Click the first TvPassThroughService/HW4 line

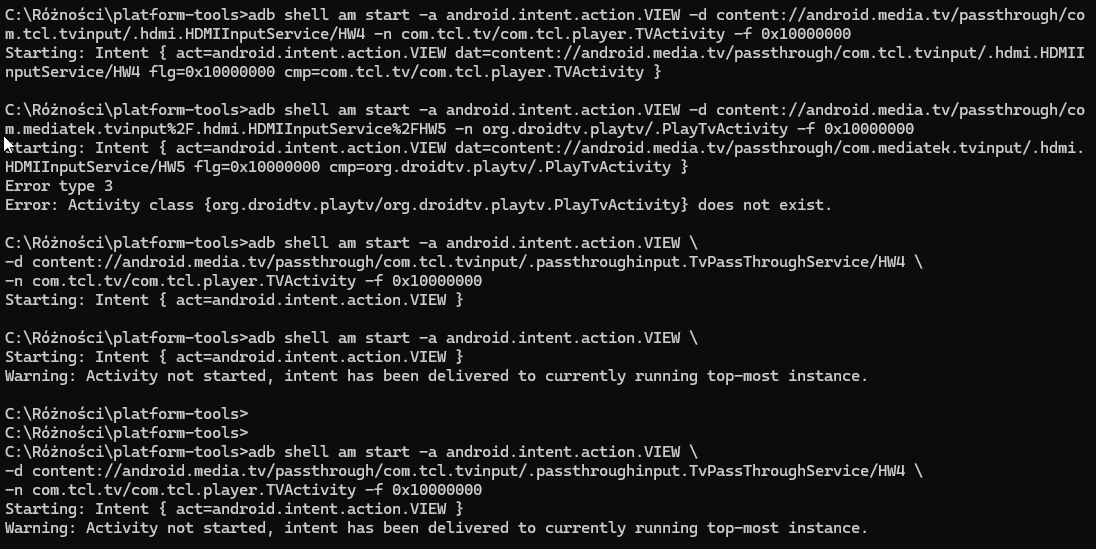click(x=462, y=262)
